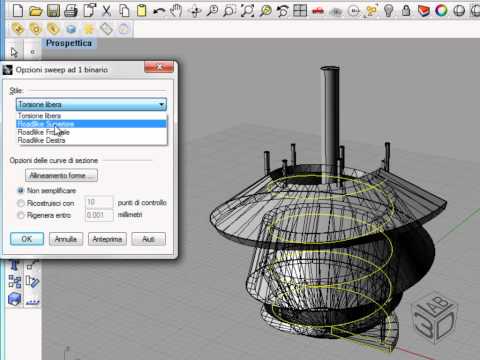Click the Annulla button
The height and width of the screenshot is (360, 480).
tap(66, 239)
